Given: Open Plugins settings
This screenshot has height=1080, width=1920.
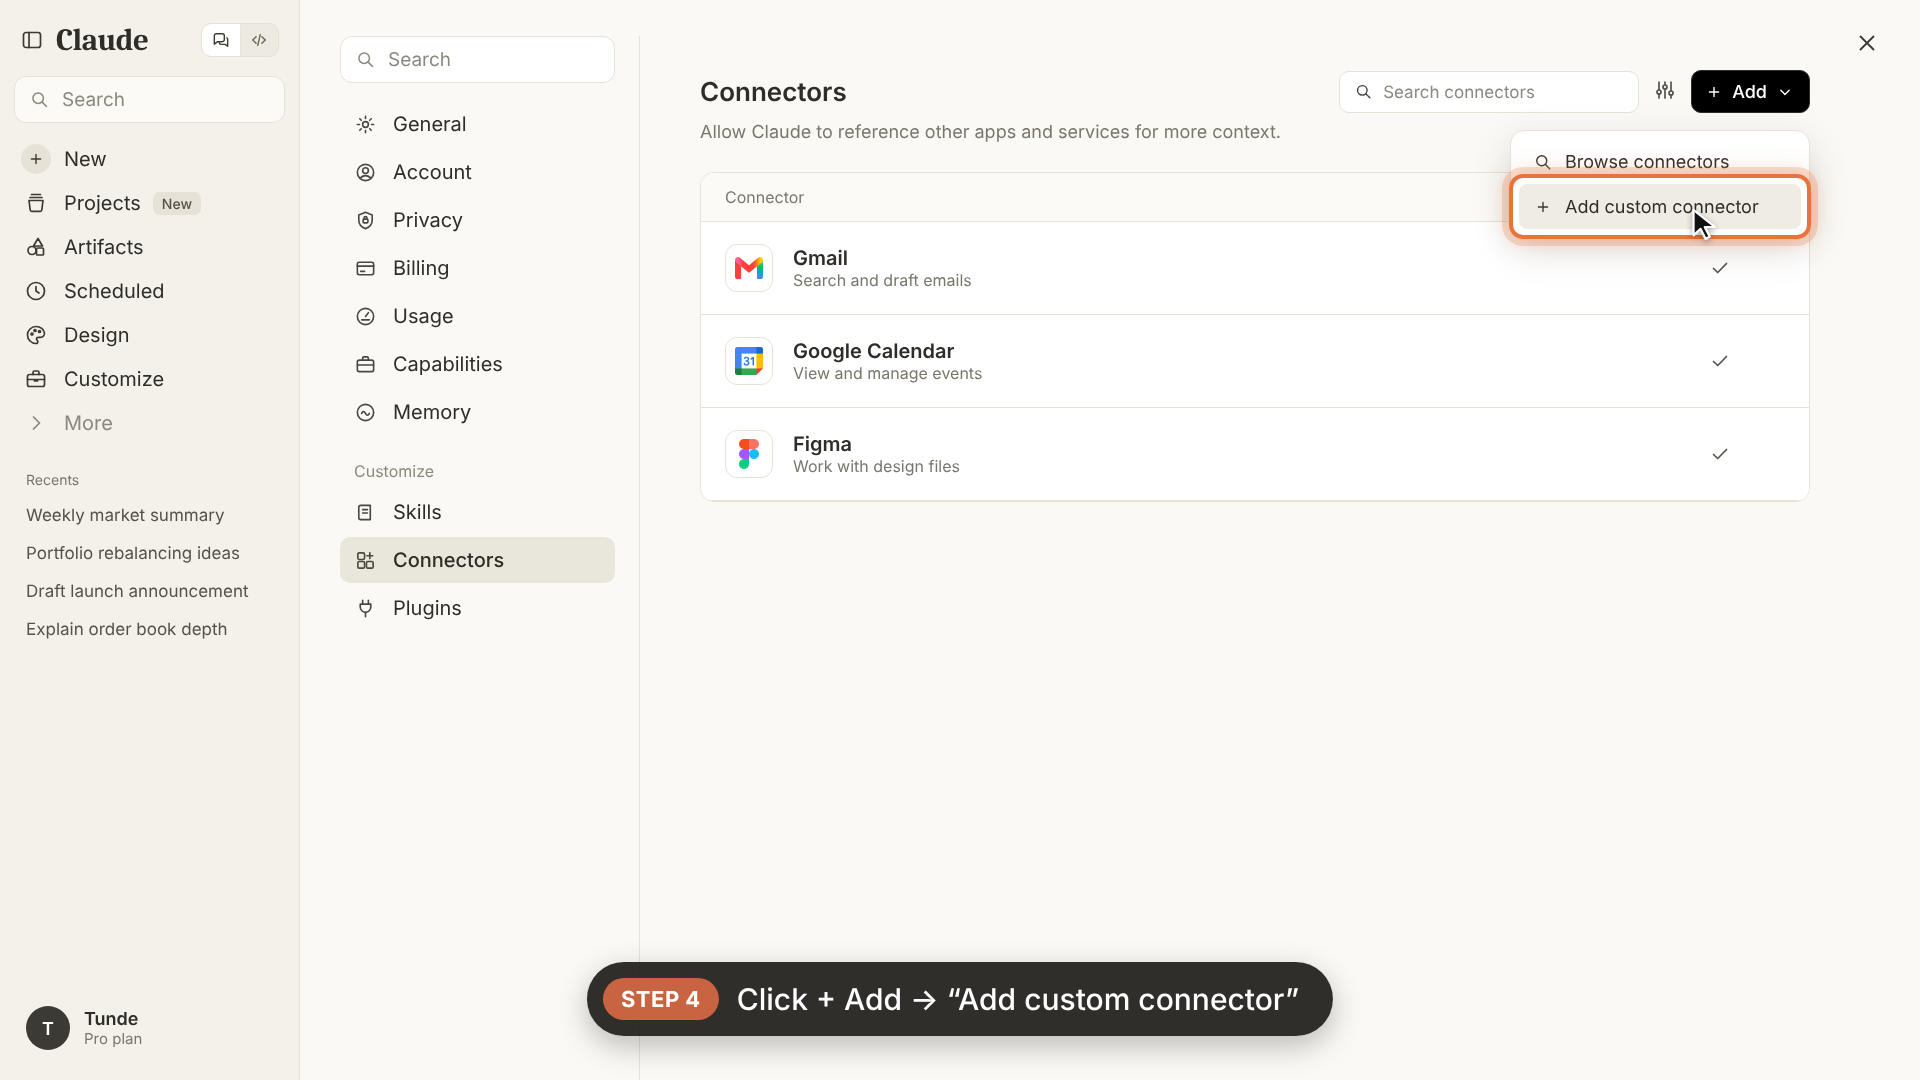Looking at the screenshot, I should point(477,608).
